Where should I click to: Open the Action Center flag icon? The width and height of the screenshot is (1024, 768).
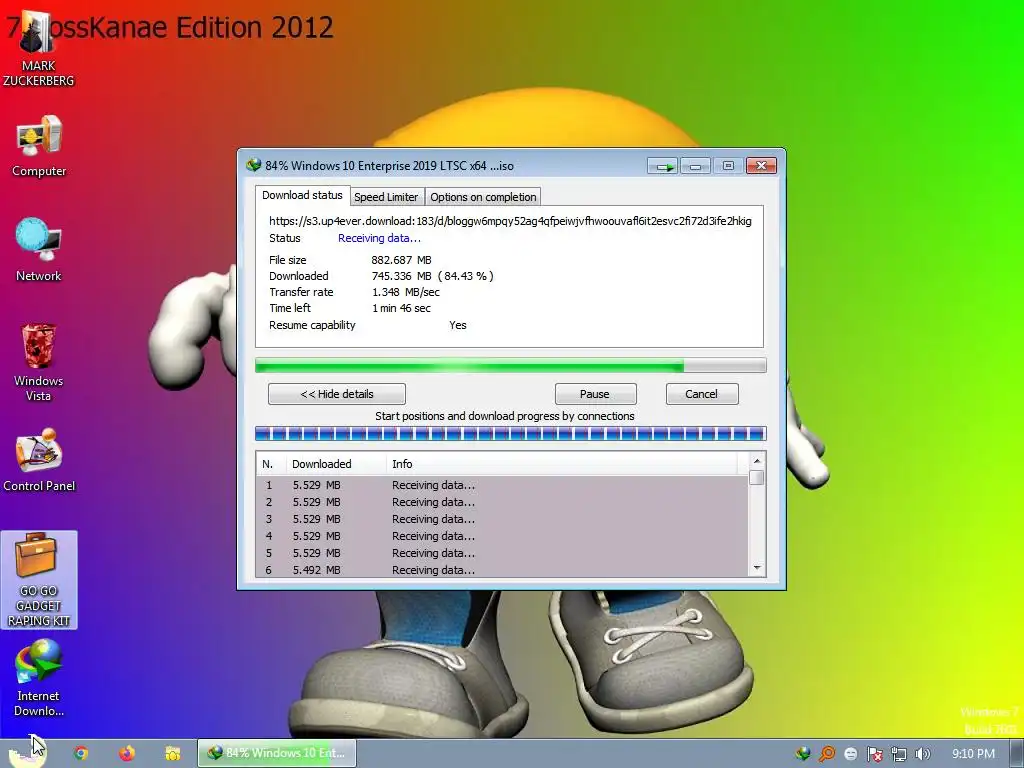point(874,754)
